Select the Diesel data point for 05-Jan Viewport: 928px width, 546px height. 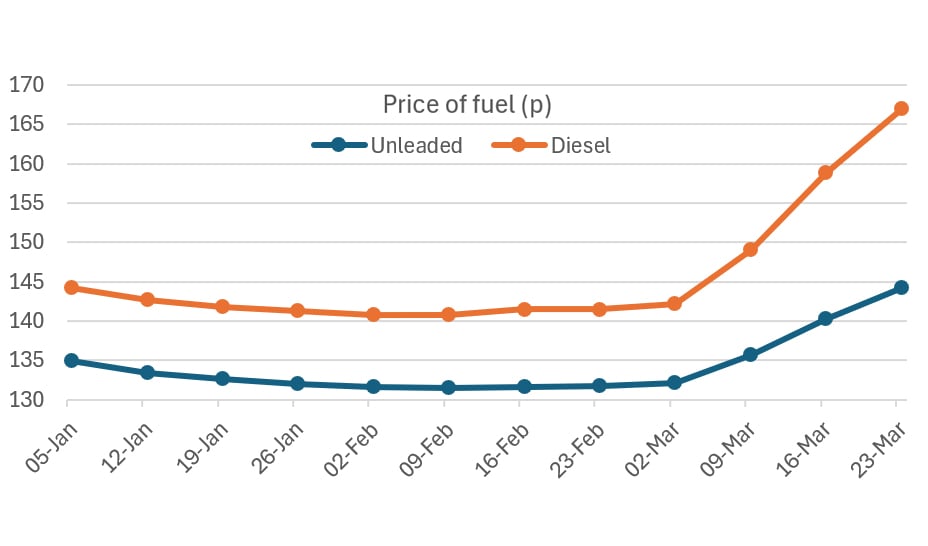point(72,287)
